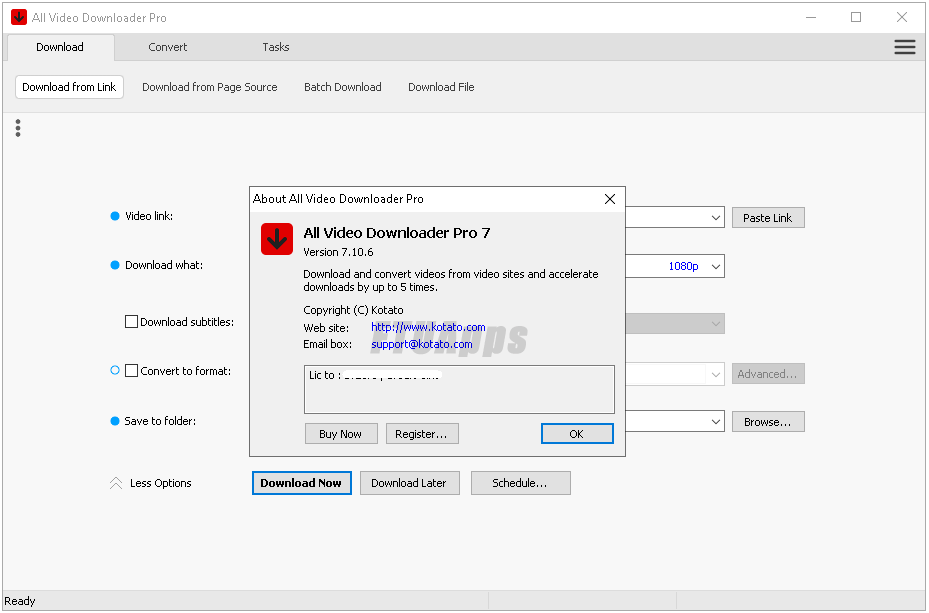
Task: Select Download from Link mode
Action: point(69,87)
